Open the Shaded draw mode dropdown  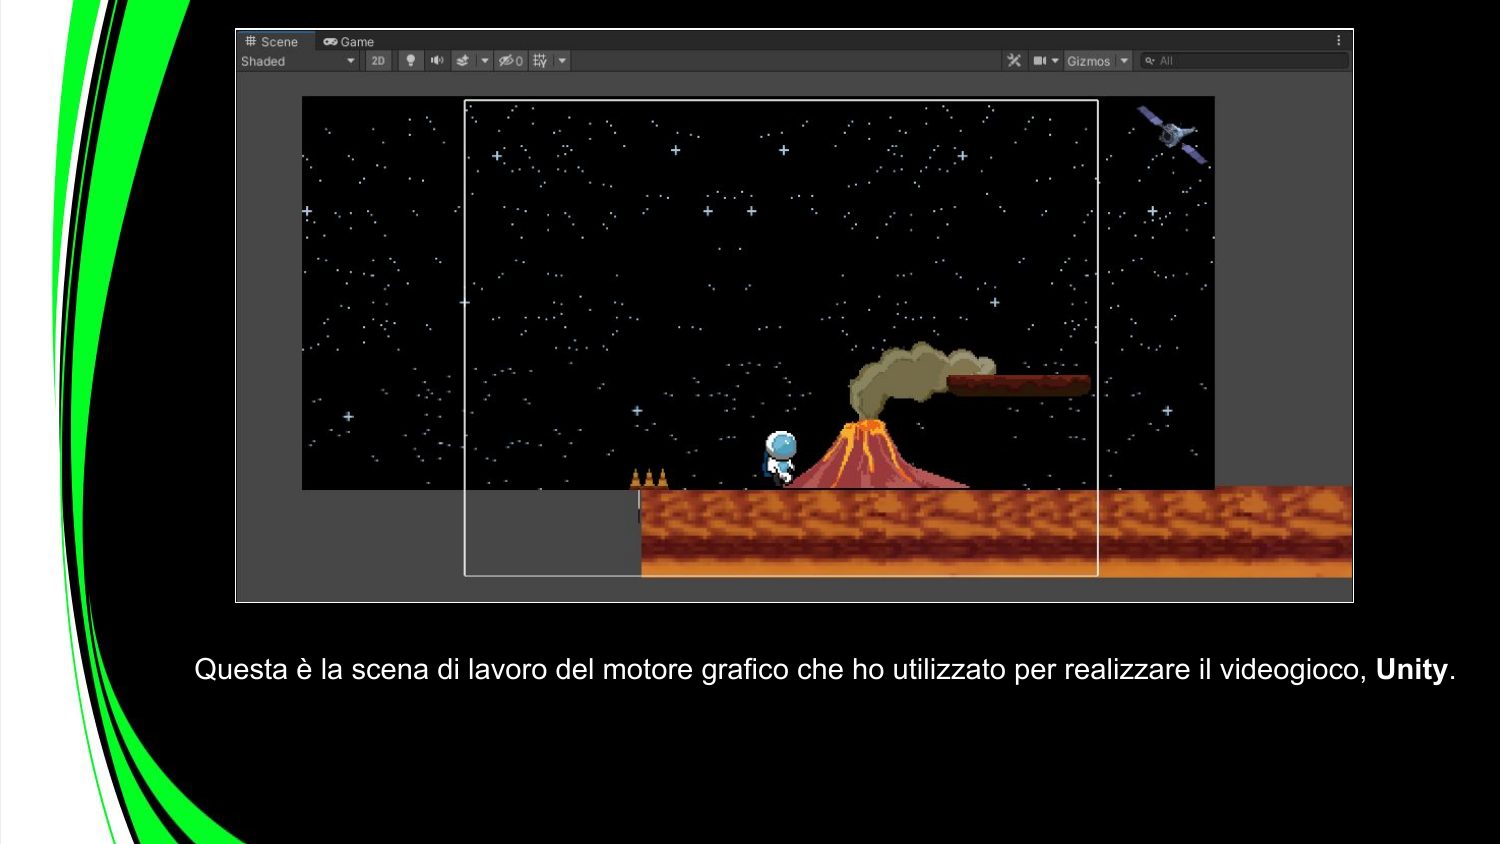pyautogui.click(x=298, y=61)
